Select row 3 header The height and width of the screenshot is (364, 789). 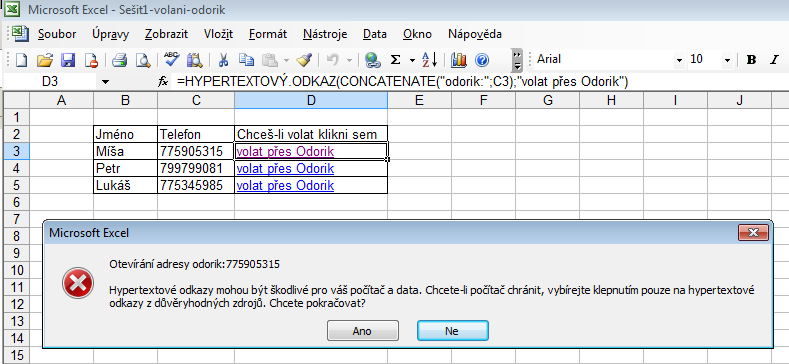coord(17,151)
